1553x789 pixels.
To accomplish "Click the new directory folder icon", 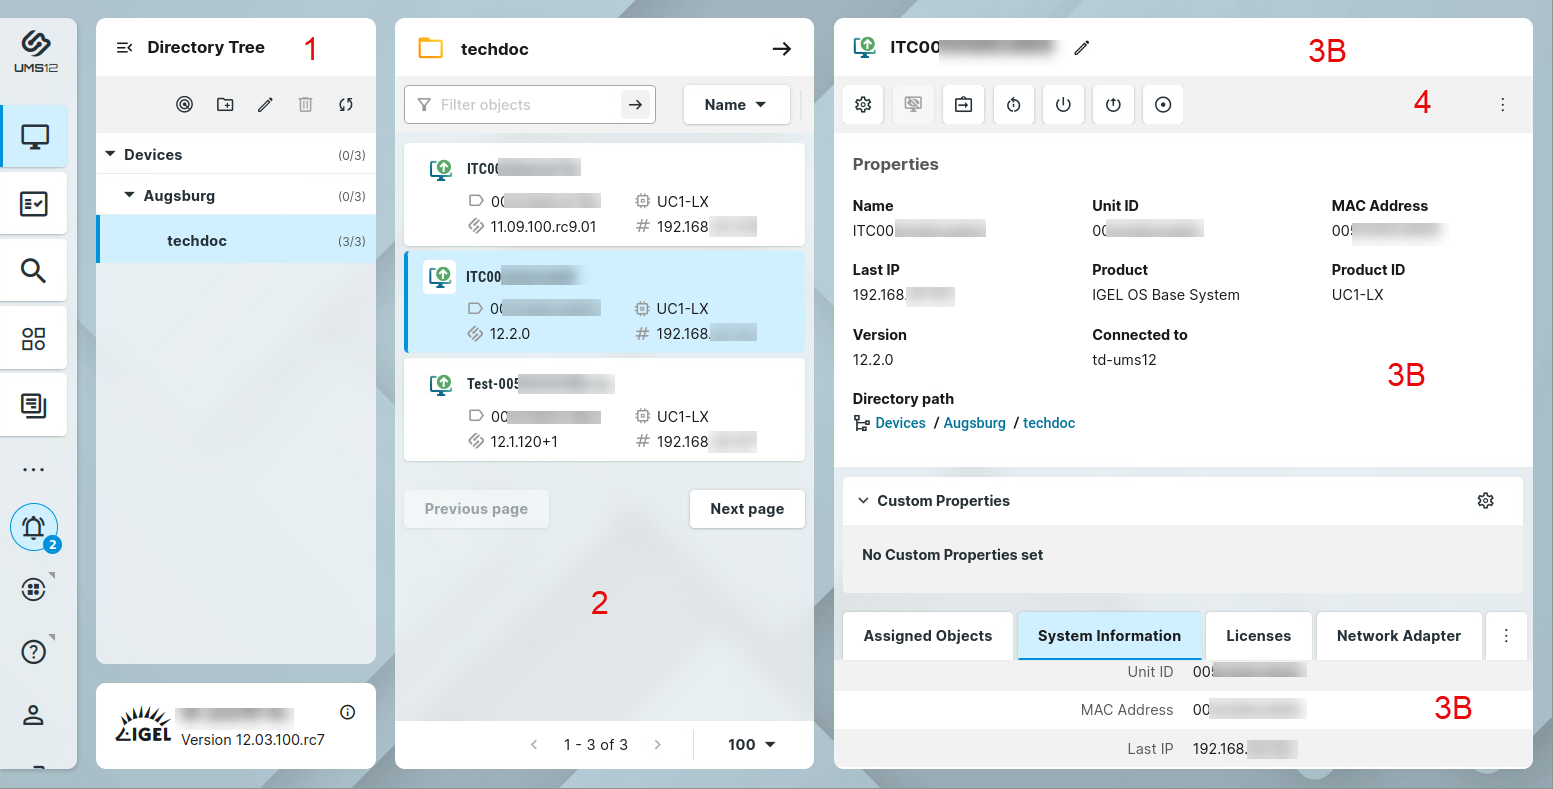I will [x=225, y=105].
